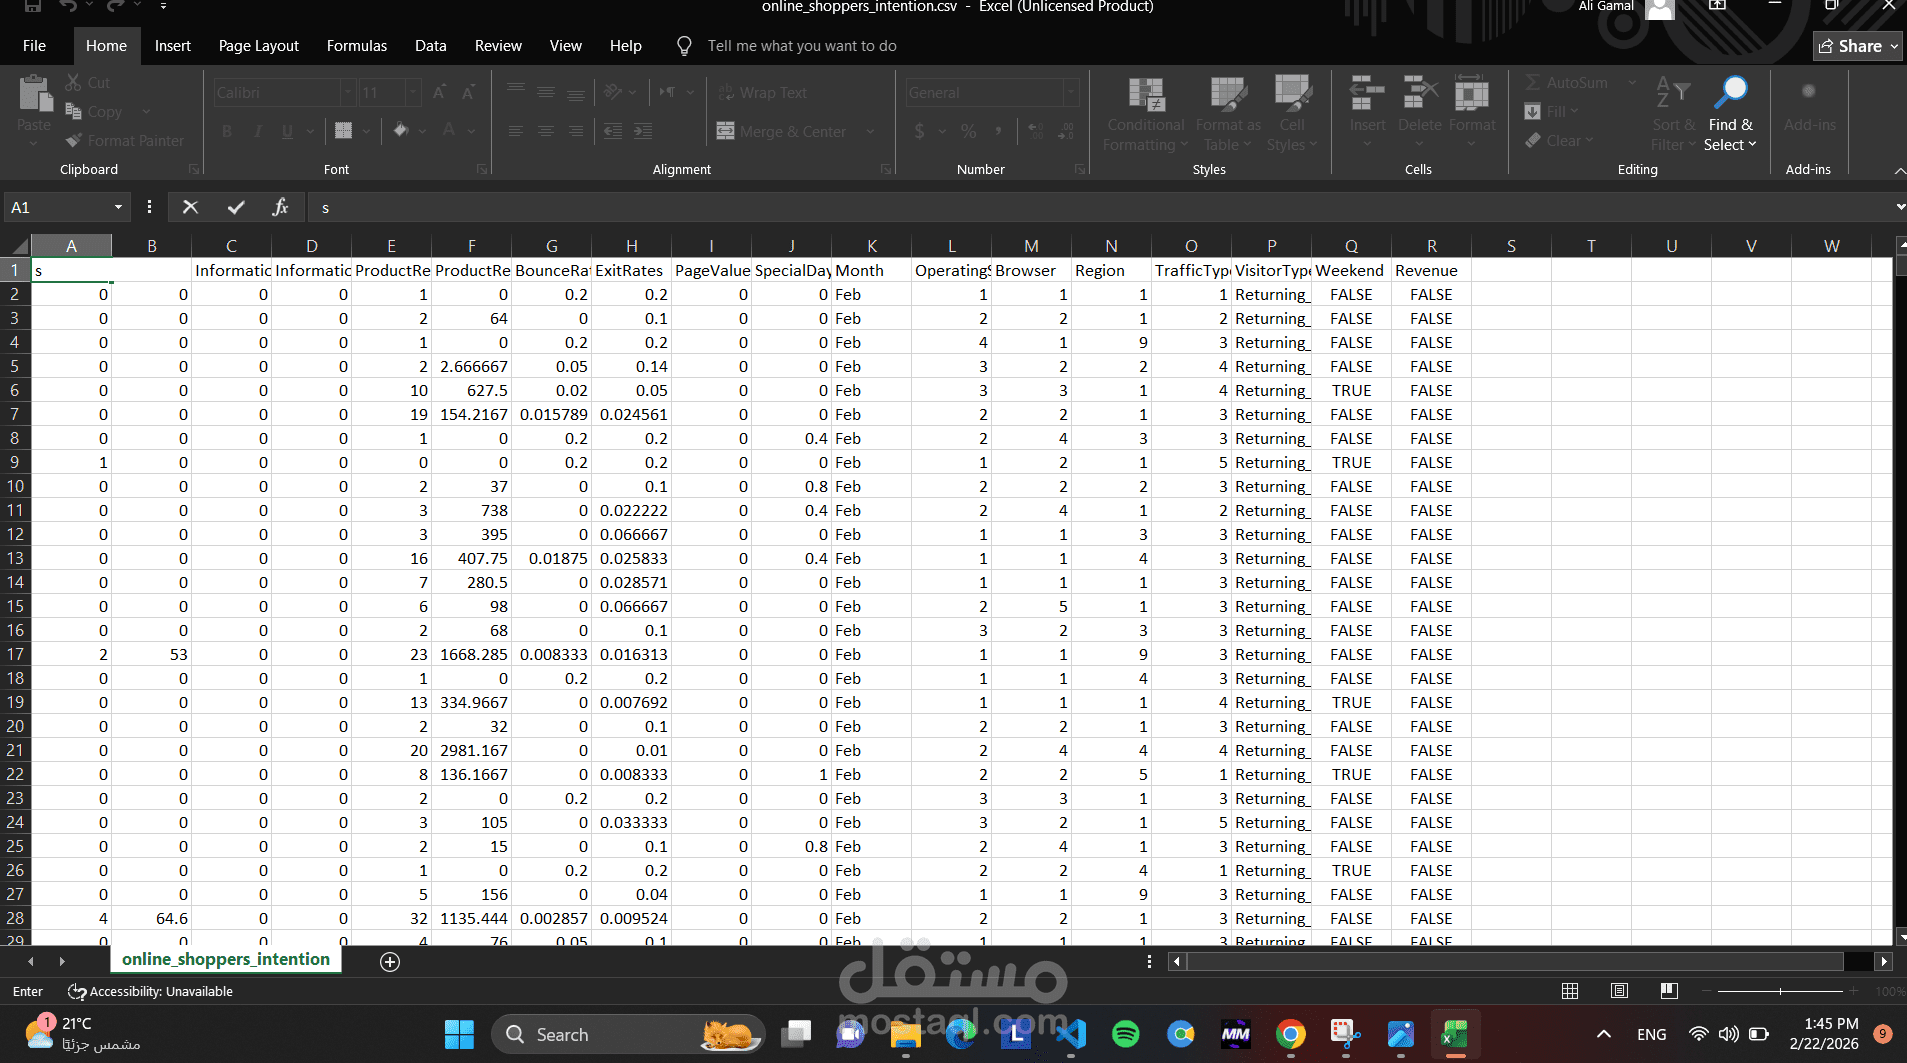Switch to Page Break Preview in status bar
The height and width of the screenshot is (1063, 1907).
click(1669, 991)
